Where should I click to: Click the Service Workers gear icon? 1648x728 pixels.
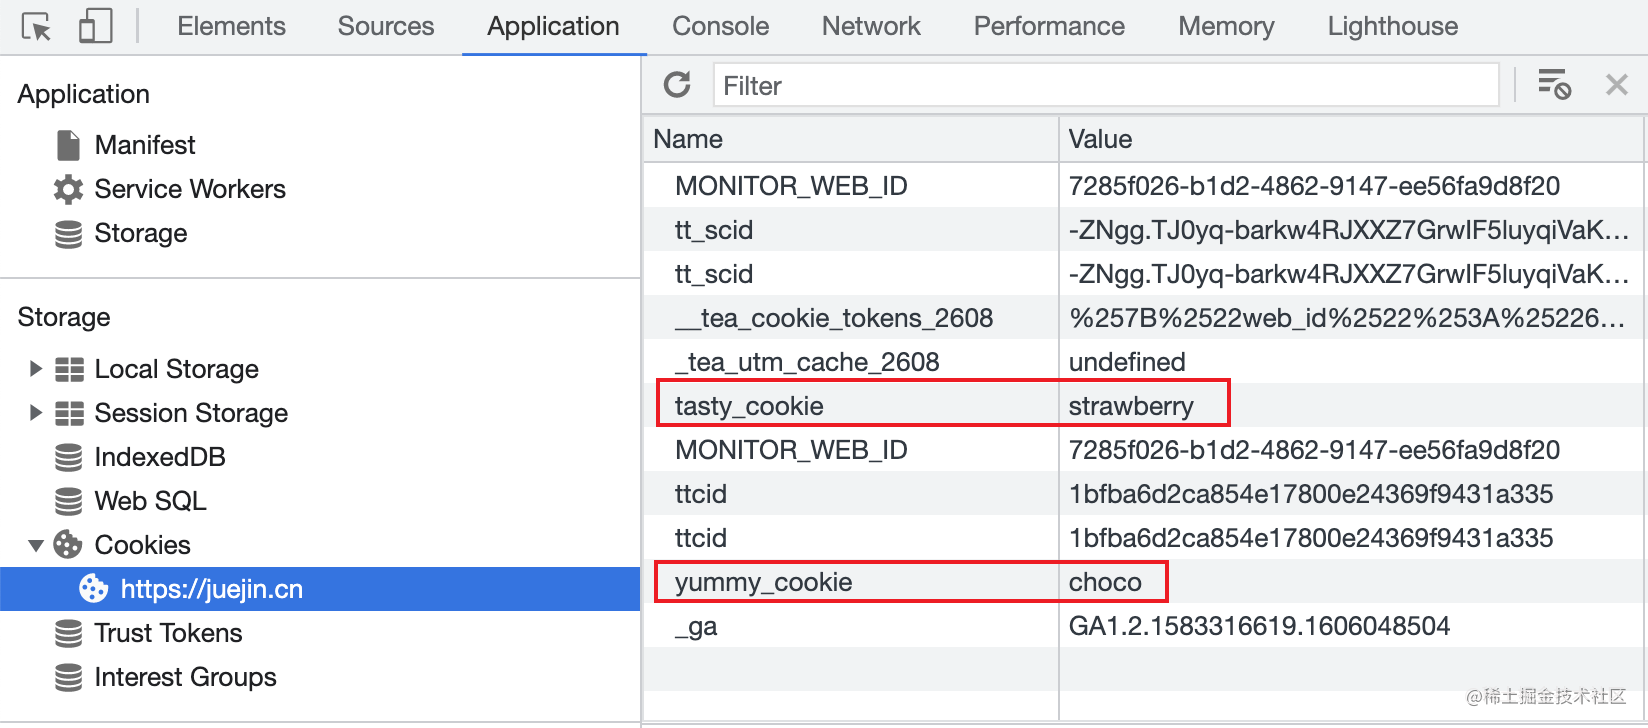(68, 189)
